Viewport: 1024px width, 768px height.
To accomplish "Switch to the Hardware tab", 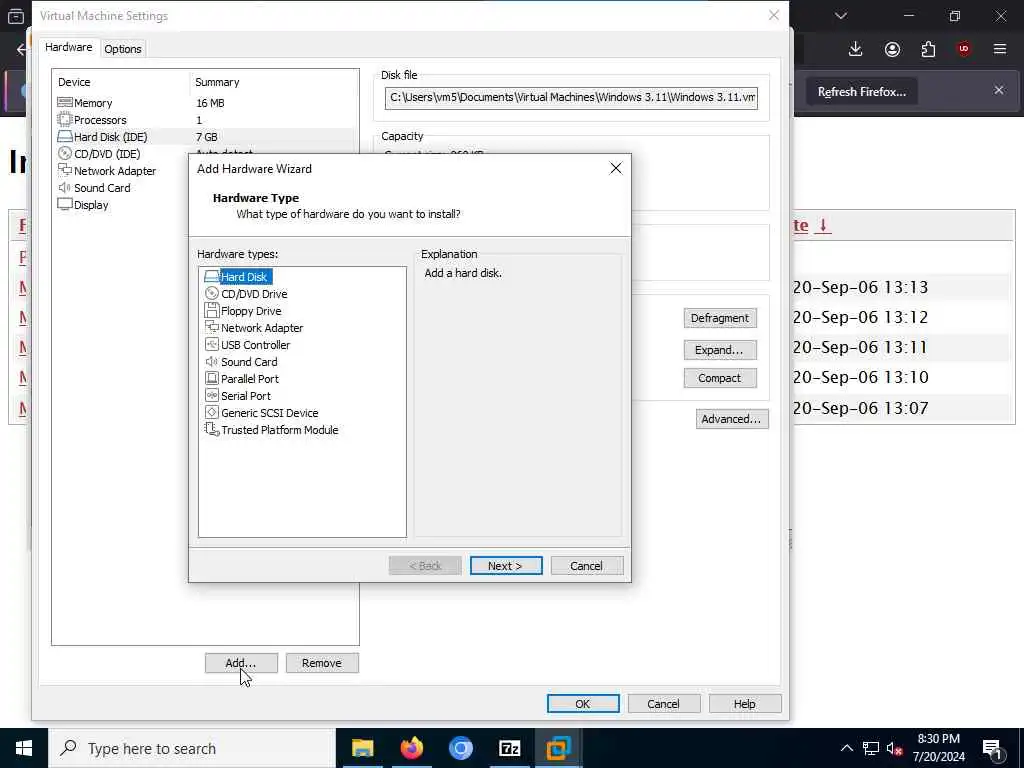I will click(x=69, y=47).
